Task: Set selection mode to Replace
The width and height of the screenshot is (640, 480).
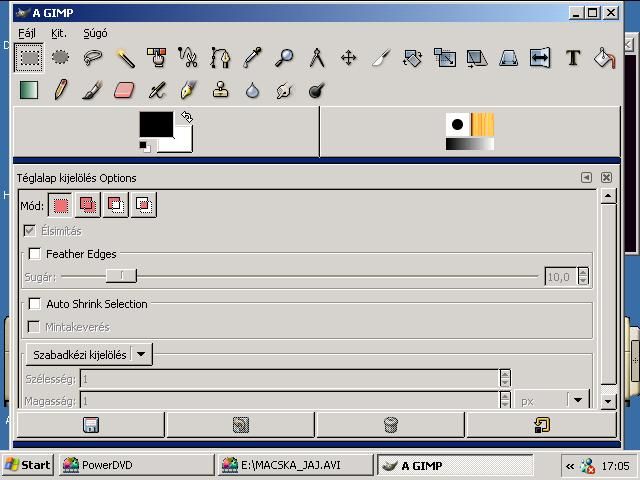Action: pyautogui.click(x=60, y=205)
